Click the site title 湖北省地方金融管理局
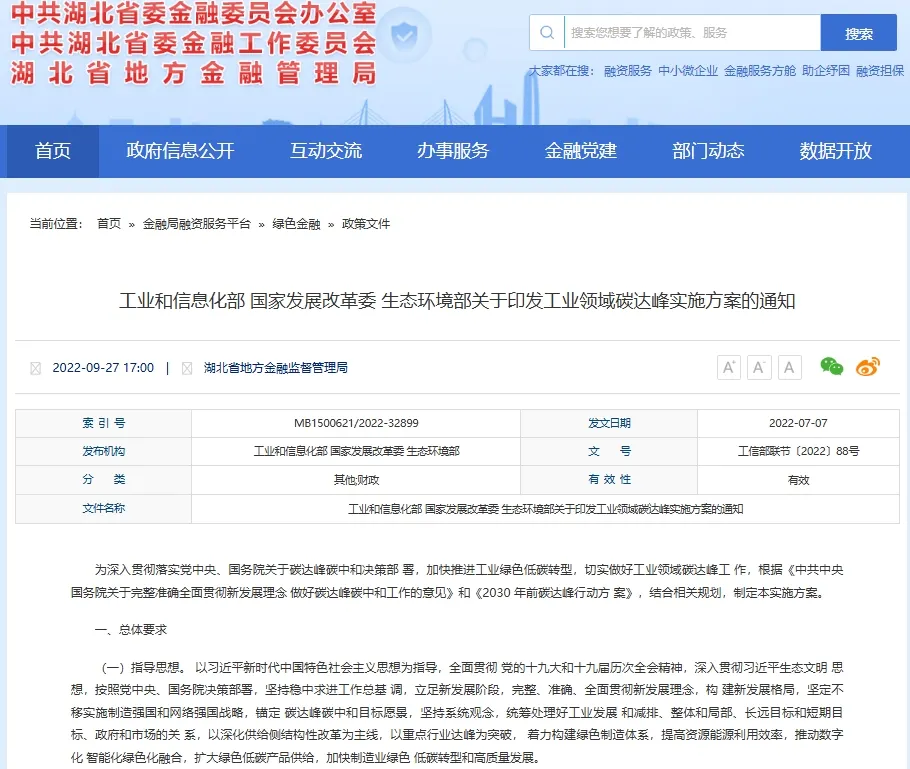910x769 pixels. coord(193,74)
